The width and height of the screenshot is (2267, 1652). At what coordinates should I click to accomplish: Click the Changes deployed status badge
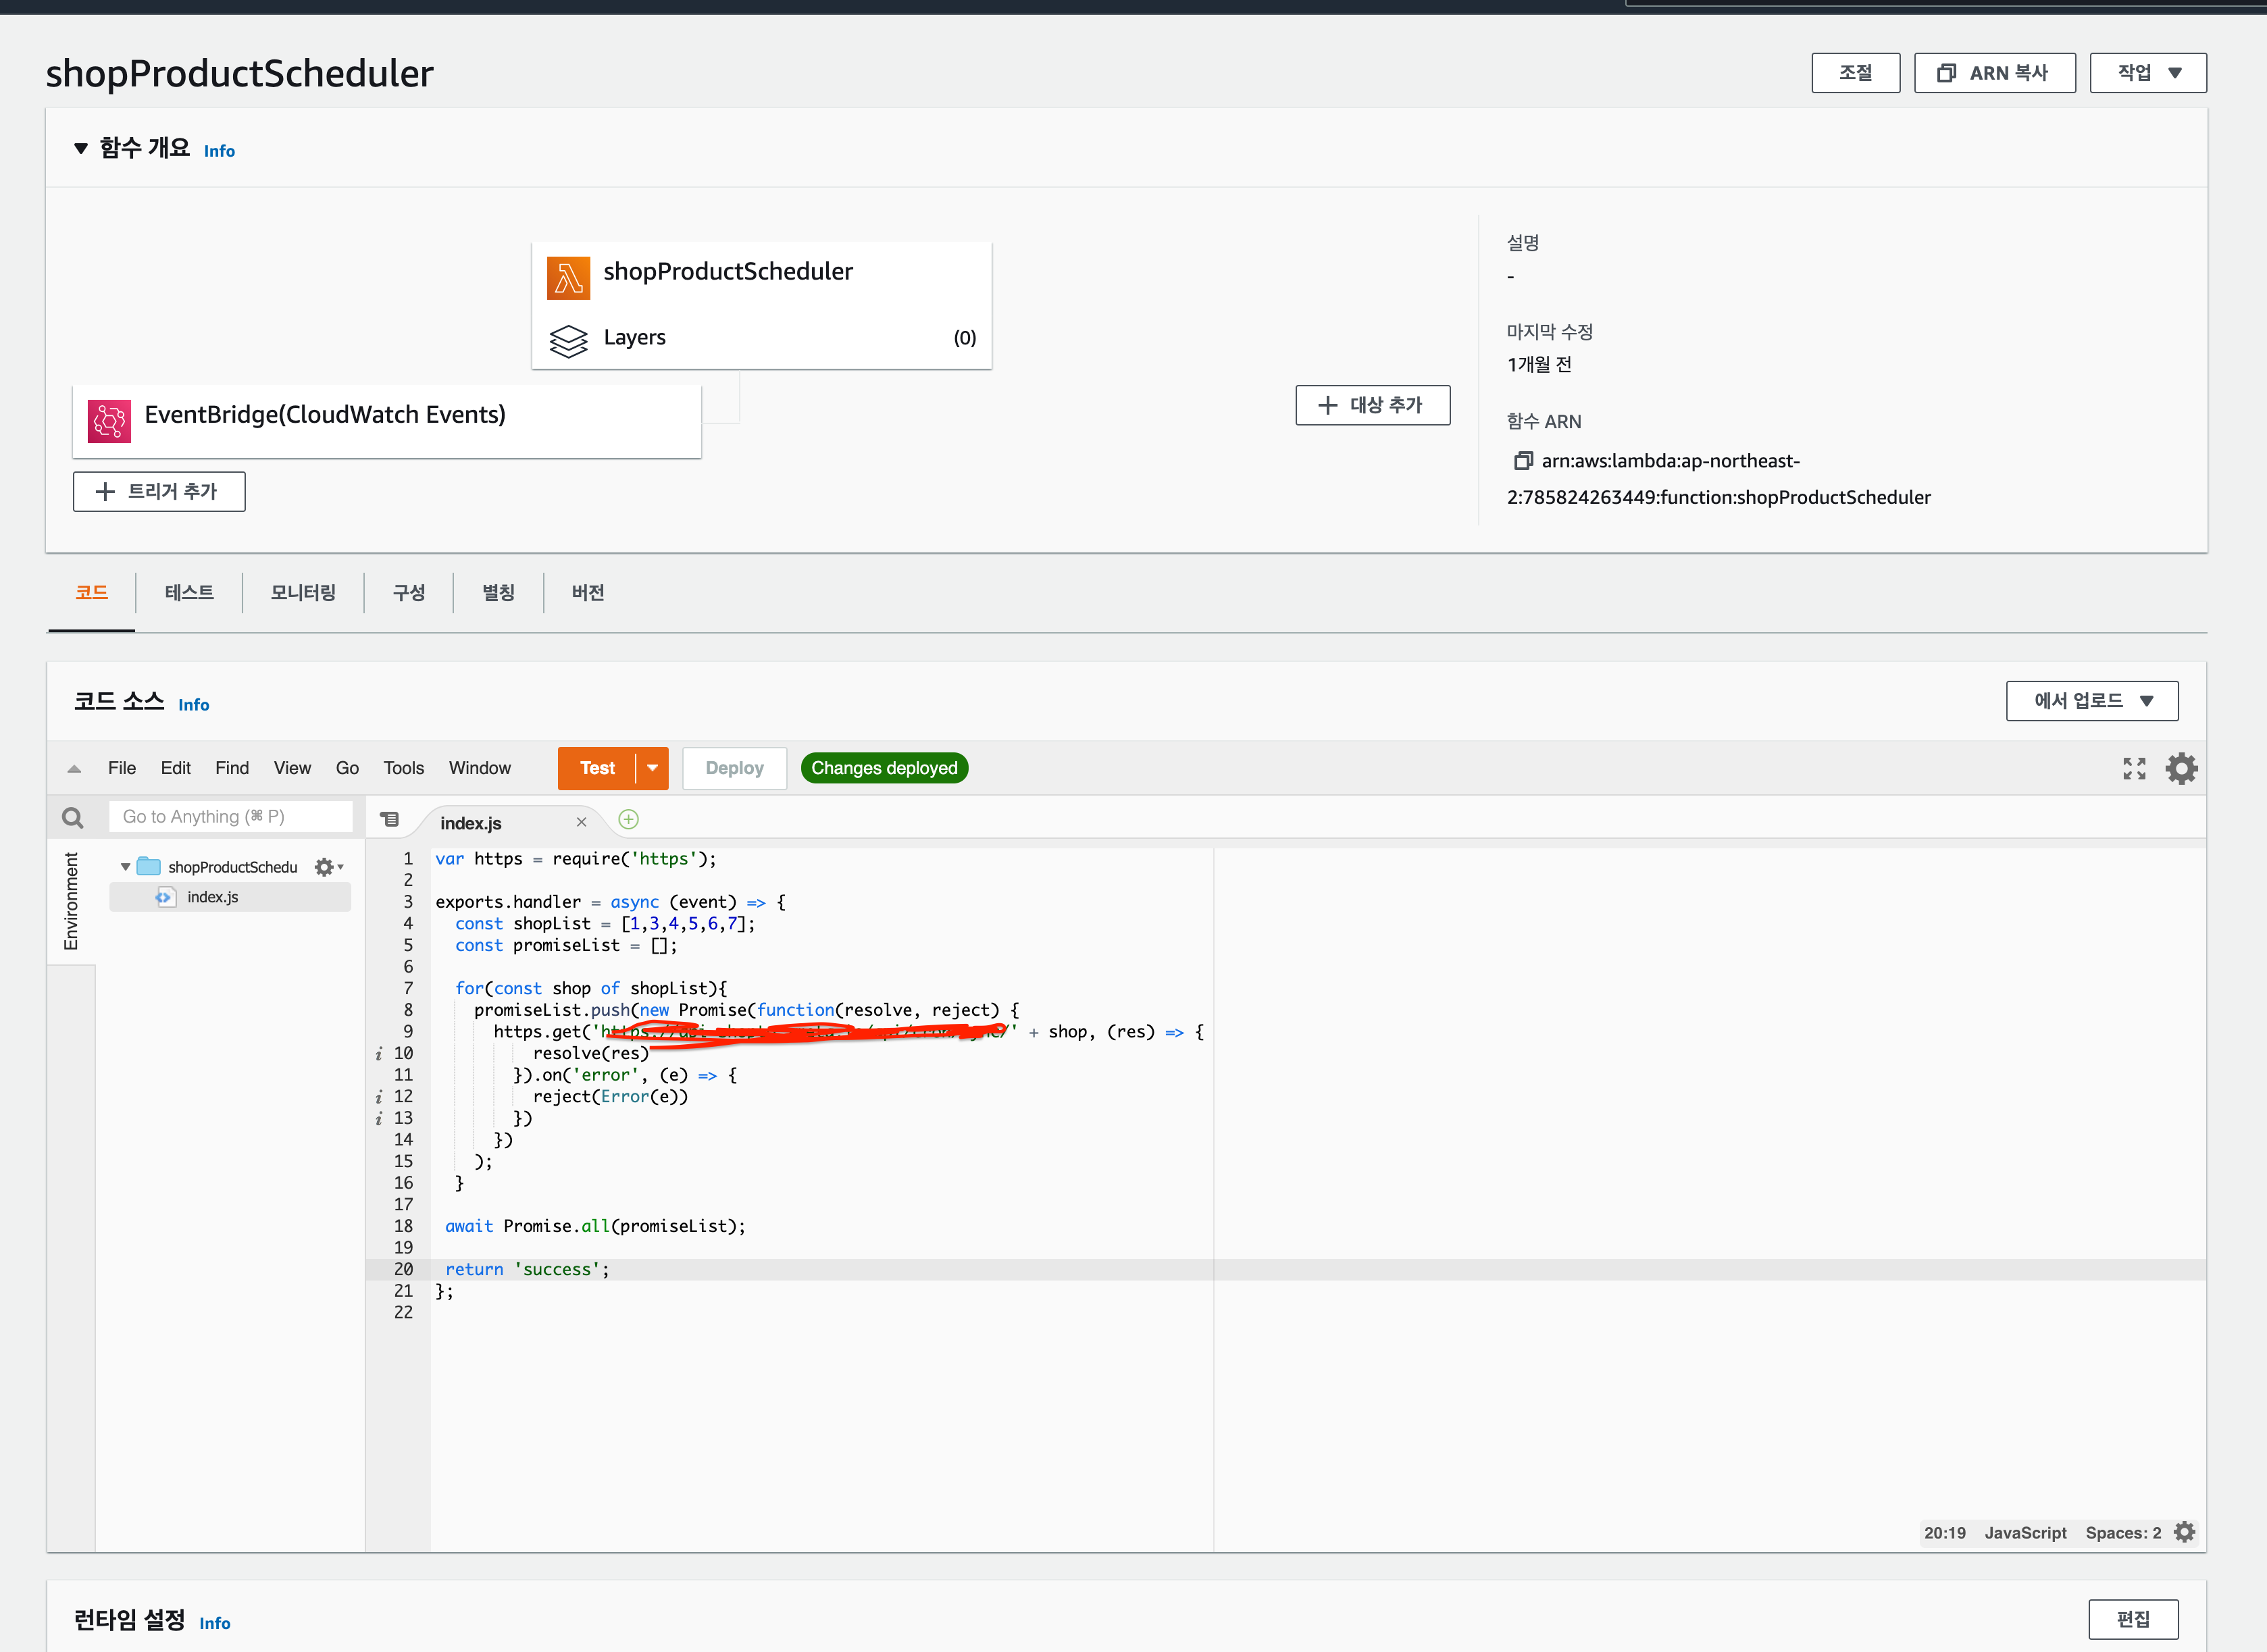(x=884, y=768)
